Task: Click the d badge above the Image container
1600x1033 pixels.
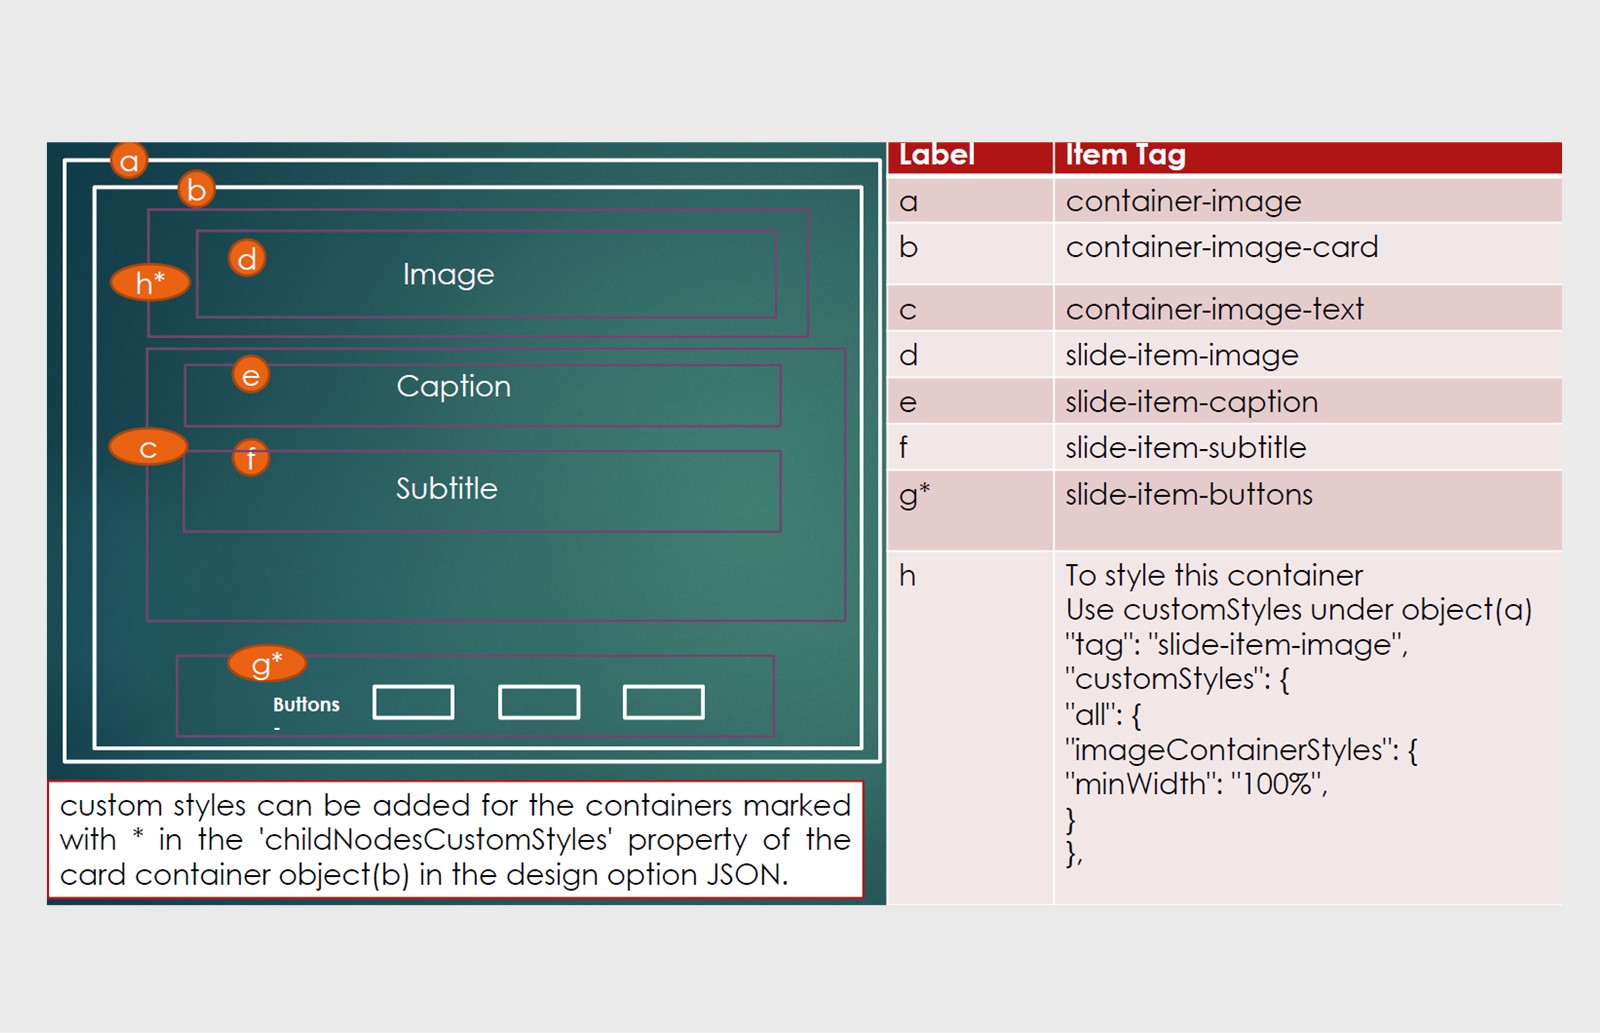Action: 246,259
